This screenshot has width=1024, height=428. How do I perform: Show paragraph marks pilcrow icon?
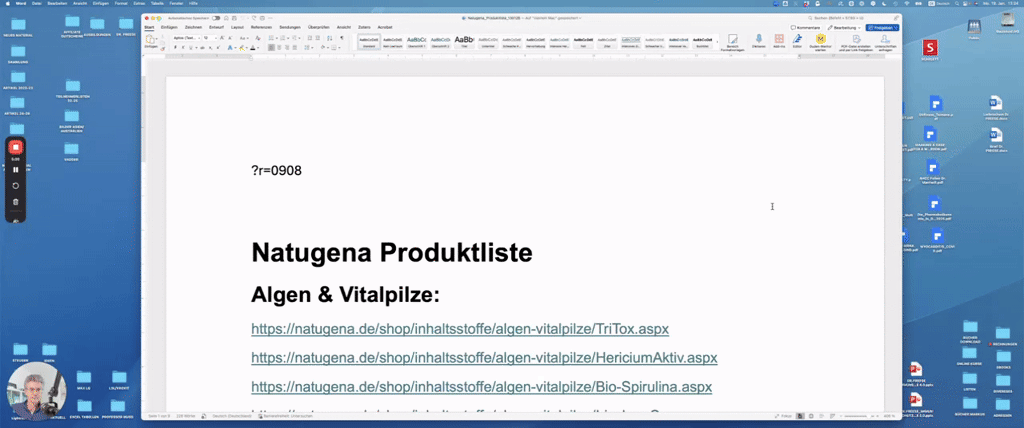coord(342,38)
